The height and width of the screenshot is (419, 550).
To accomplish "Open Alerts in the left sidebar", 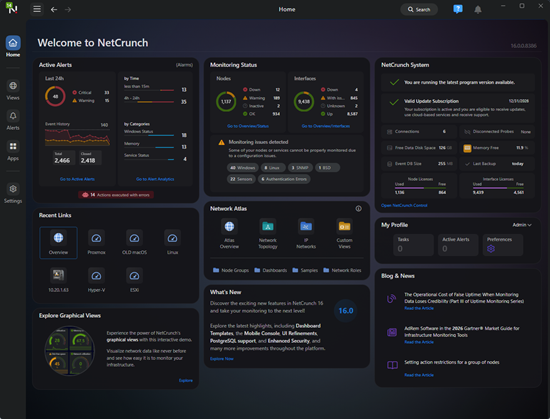I will click(x=13, y=120).
